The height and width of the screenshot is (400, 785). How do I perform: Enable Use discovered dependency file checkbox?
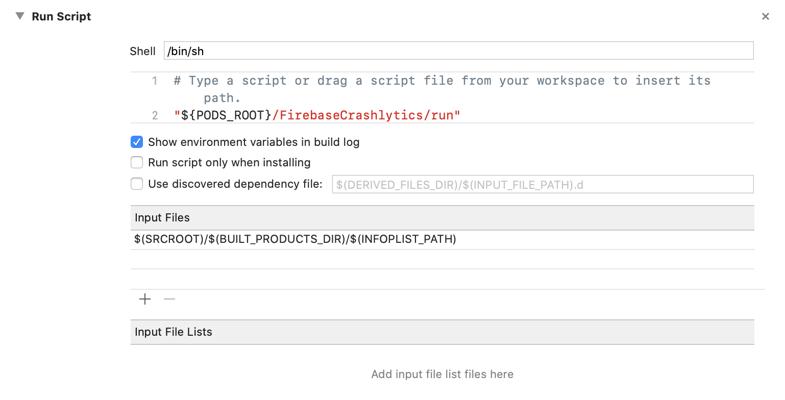[x=137, y=184]
